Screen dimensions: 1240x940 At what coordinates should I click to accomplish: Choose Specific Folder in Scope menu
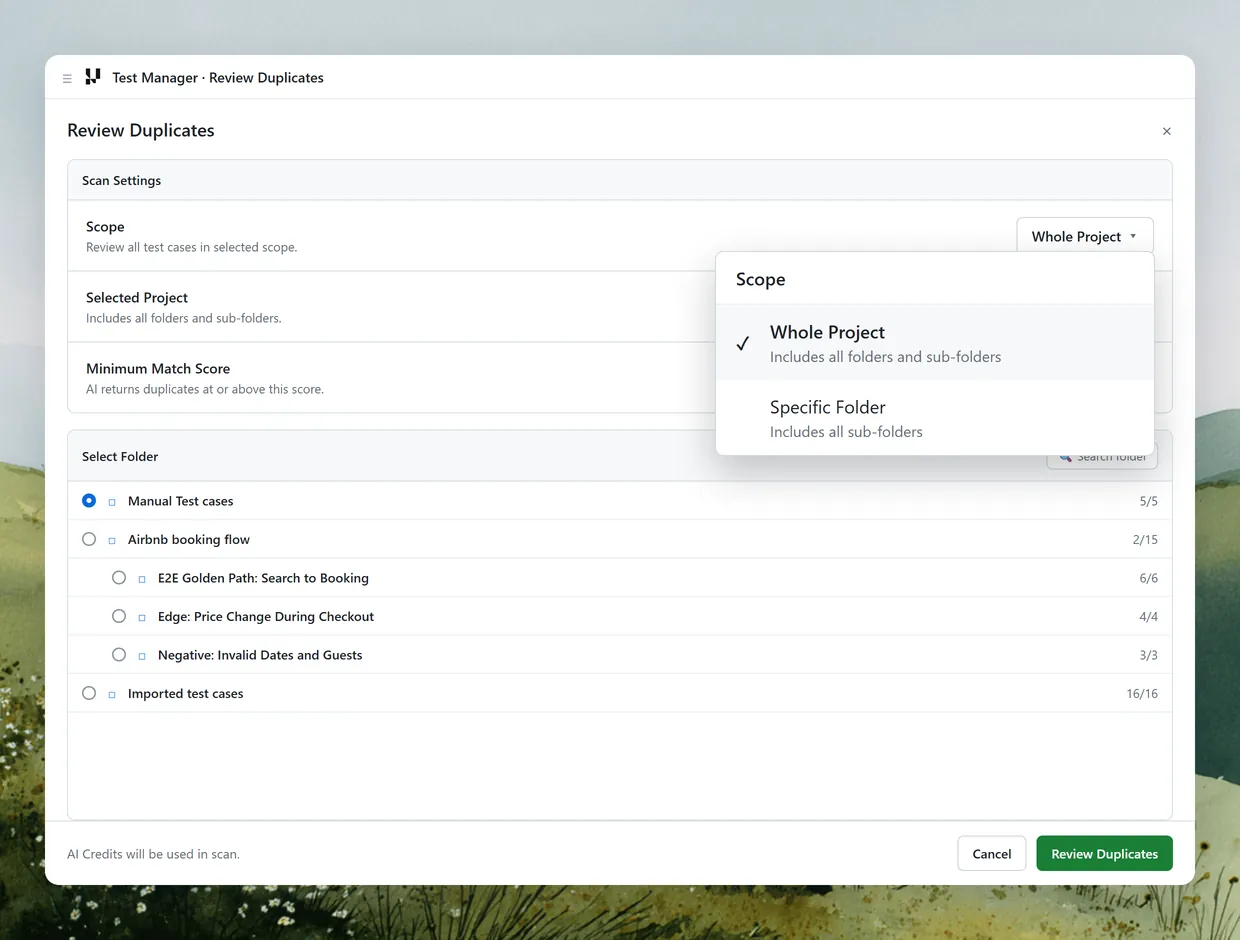click(x=935, y=418)
